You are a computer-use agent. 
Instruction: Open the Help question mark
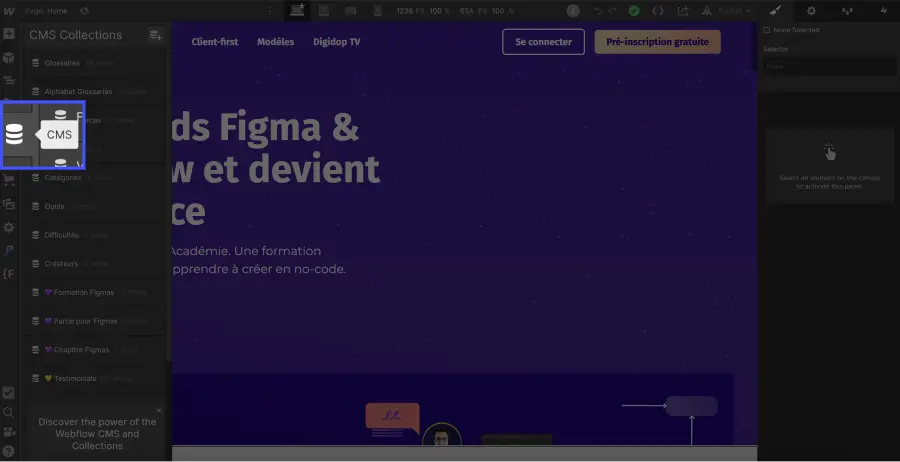pos(9,451)
